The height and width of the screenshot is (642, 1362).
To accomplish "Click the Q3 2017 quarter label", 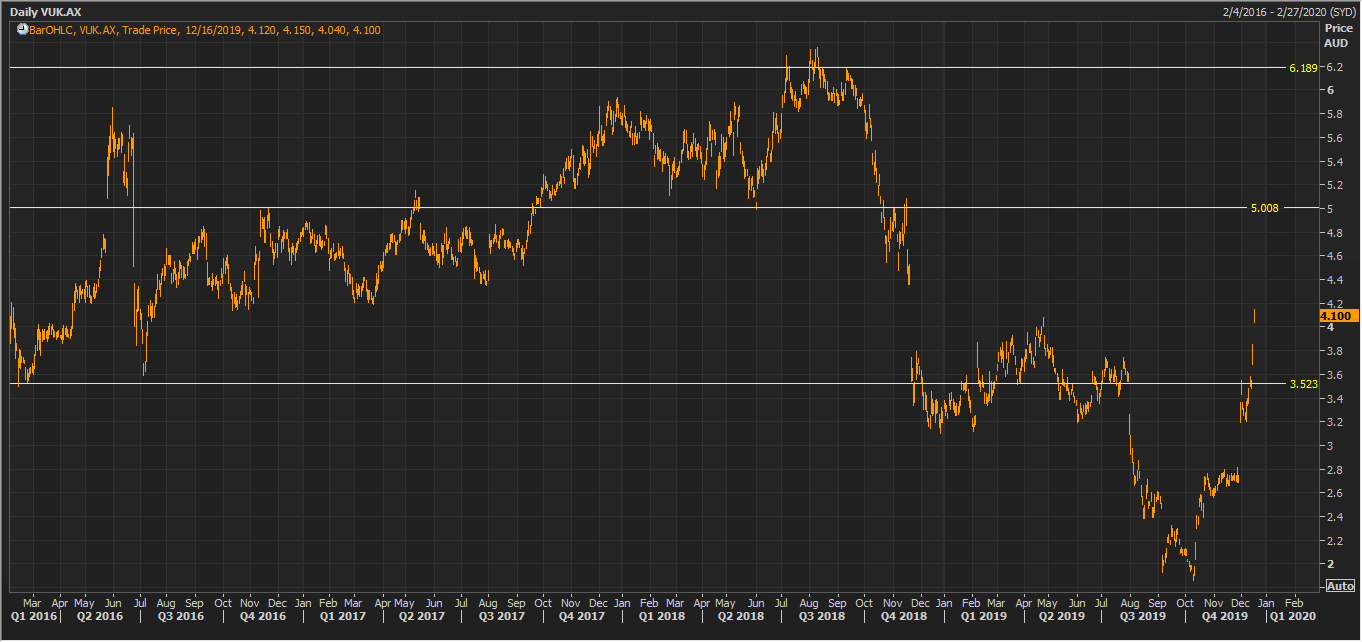I will [502, 617].
